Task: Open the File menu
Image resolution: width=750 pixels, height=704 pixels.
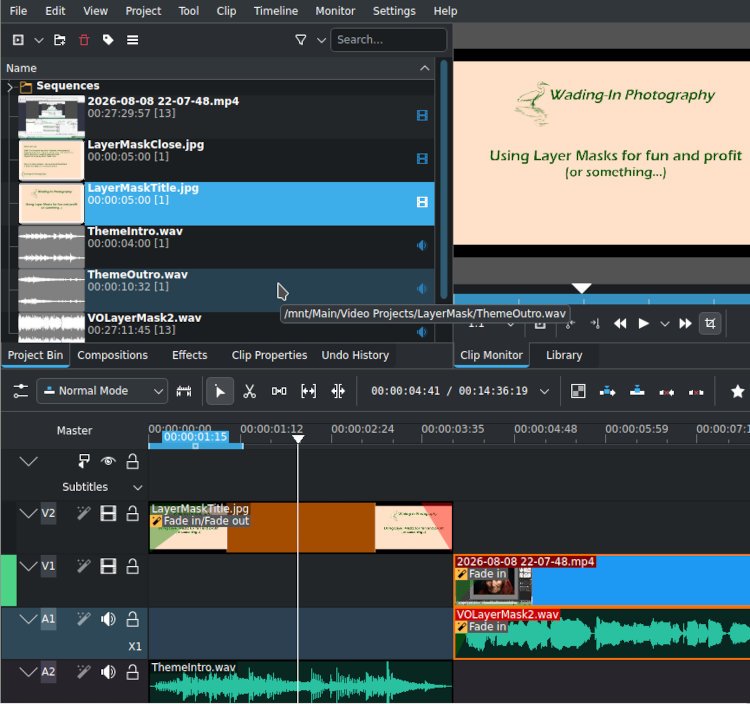Action: [x=18, y=11]
